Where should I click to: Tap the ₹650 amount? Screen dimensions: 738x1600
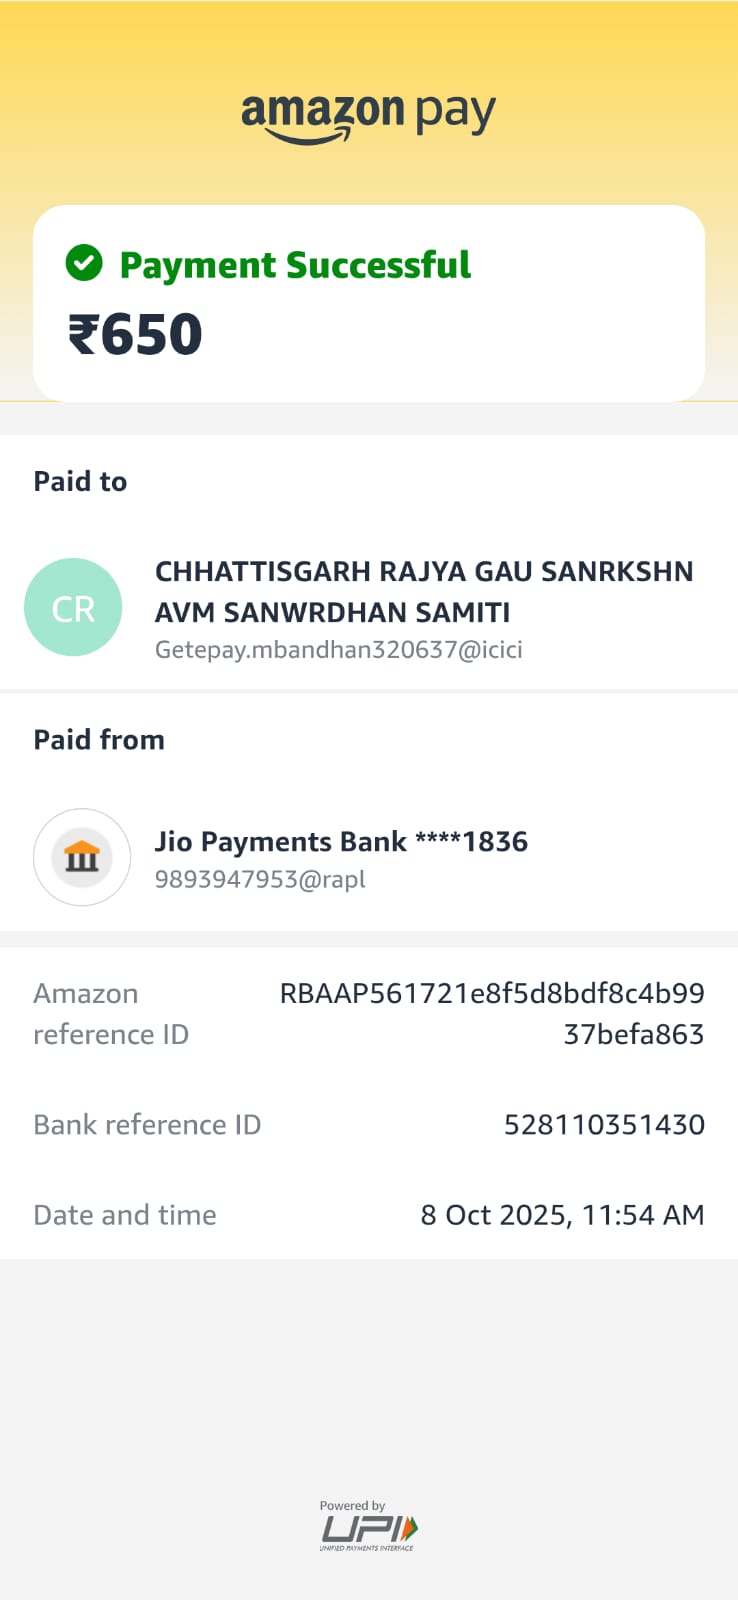click(135, 334)
